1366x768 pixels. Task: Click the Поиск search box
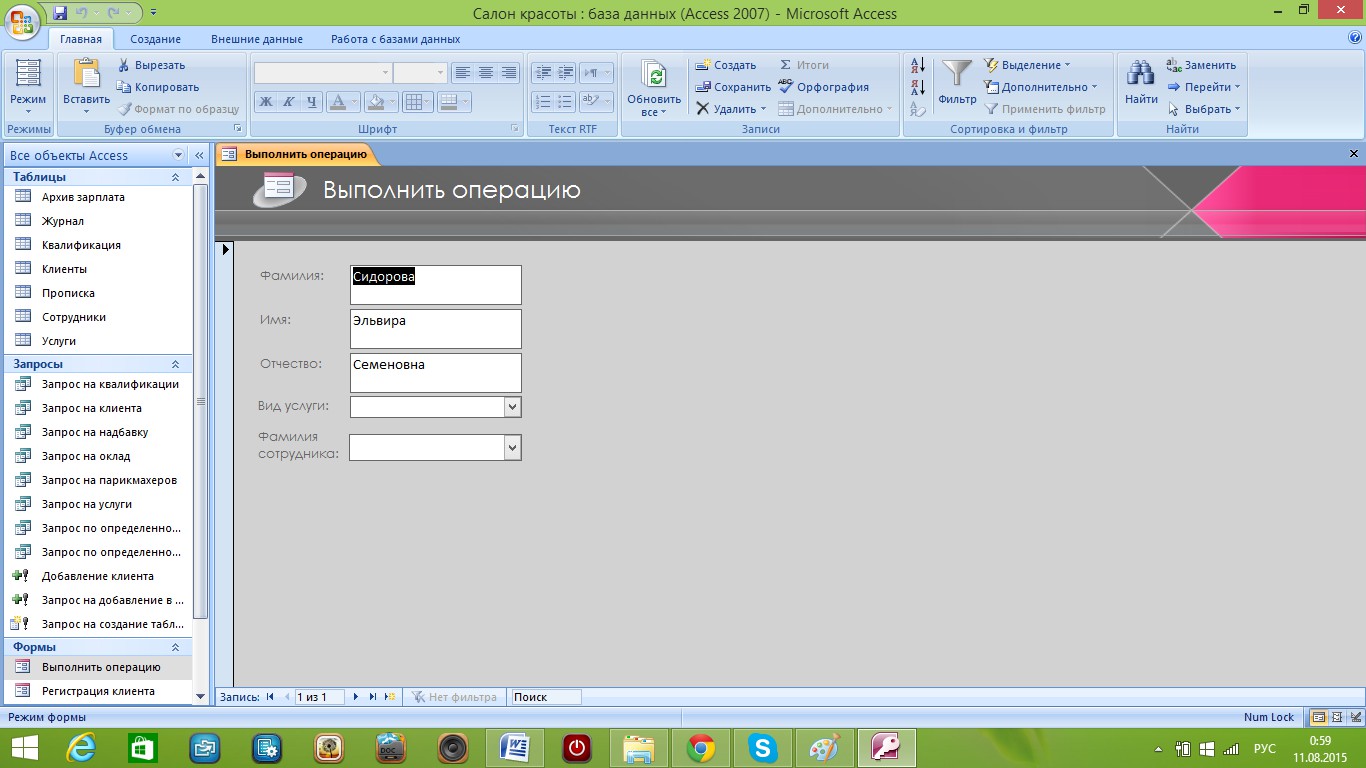coord(545,697)
